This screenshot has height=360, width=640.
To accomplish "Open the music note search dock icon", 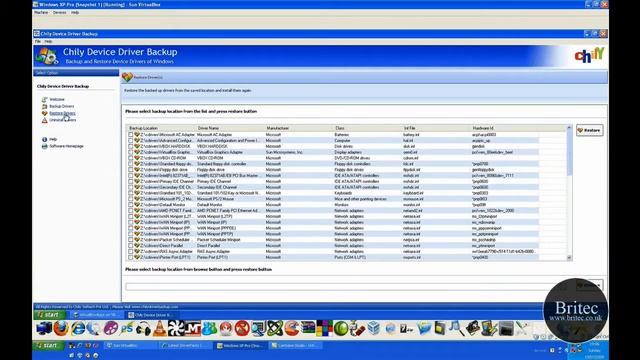I will (456, 328).
